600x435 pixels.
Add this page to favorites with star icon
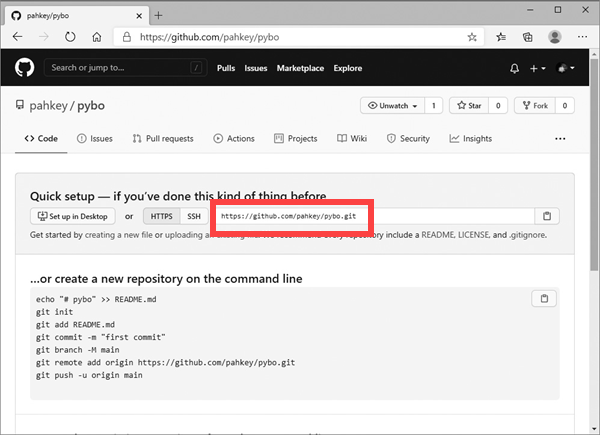pos(472,37)
